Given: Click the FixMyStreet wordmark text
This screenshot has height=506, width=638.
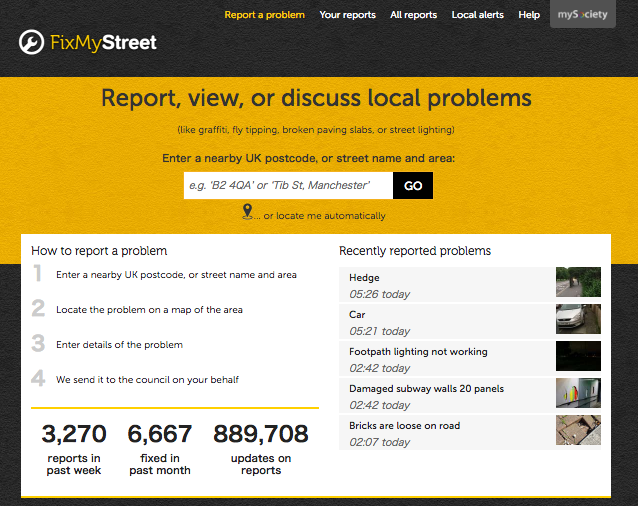Looking at the screenshot, I should pyautogui.click(x=103, y=43).
